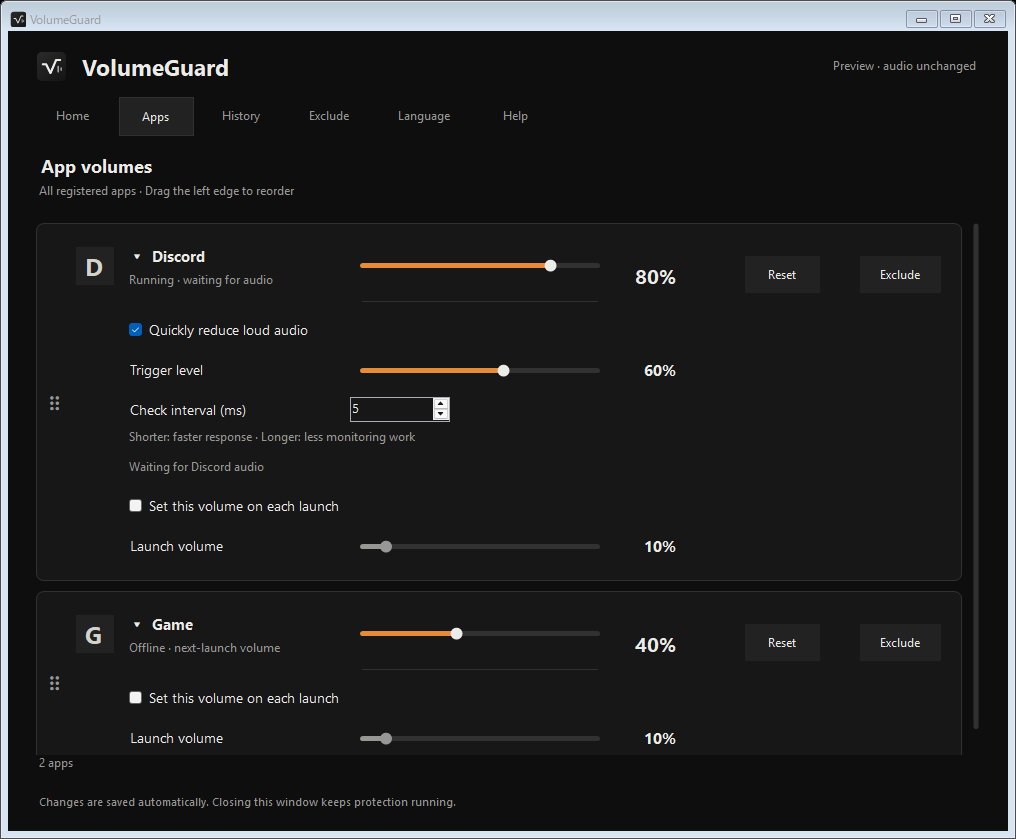
Task: Collapse the Discord card
Action: coord(137,257)
